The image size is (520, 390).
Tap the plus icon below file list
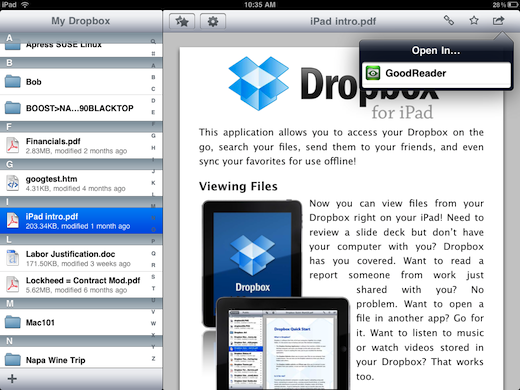pos(12,379)
